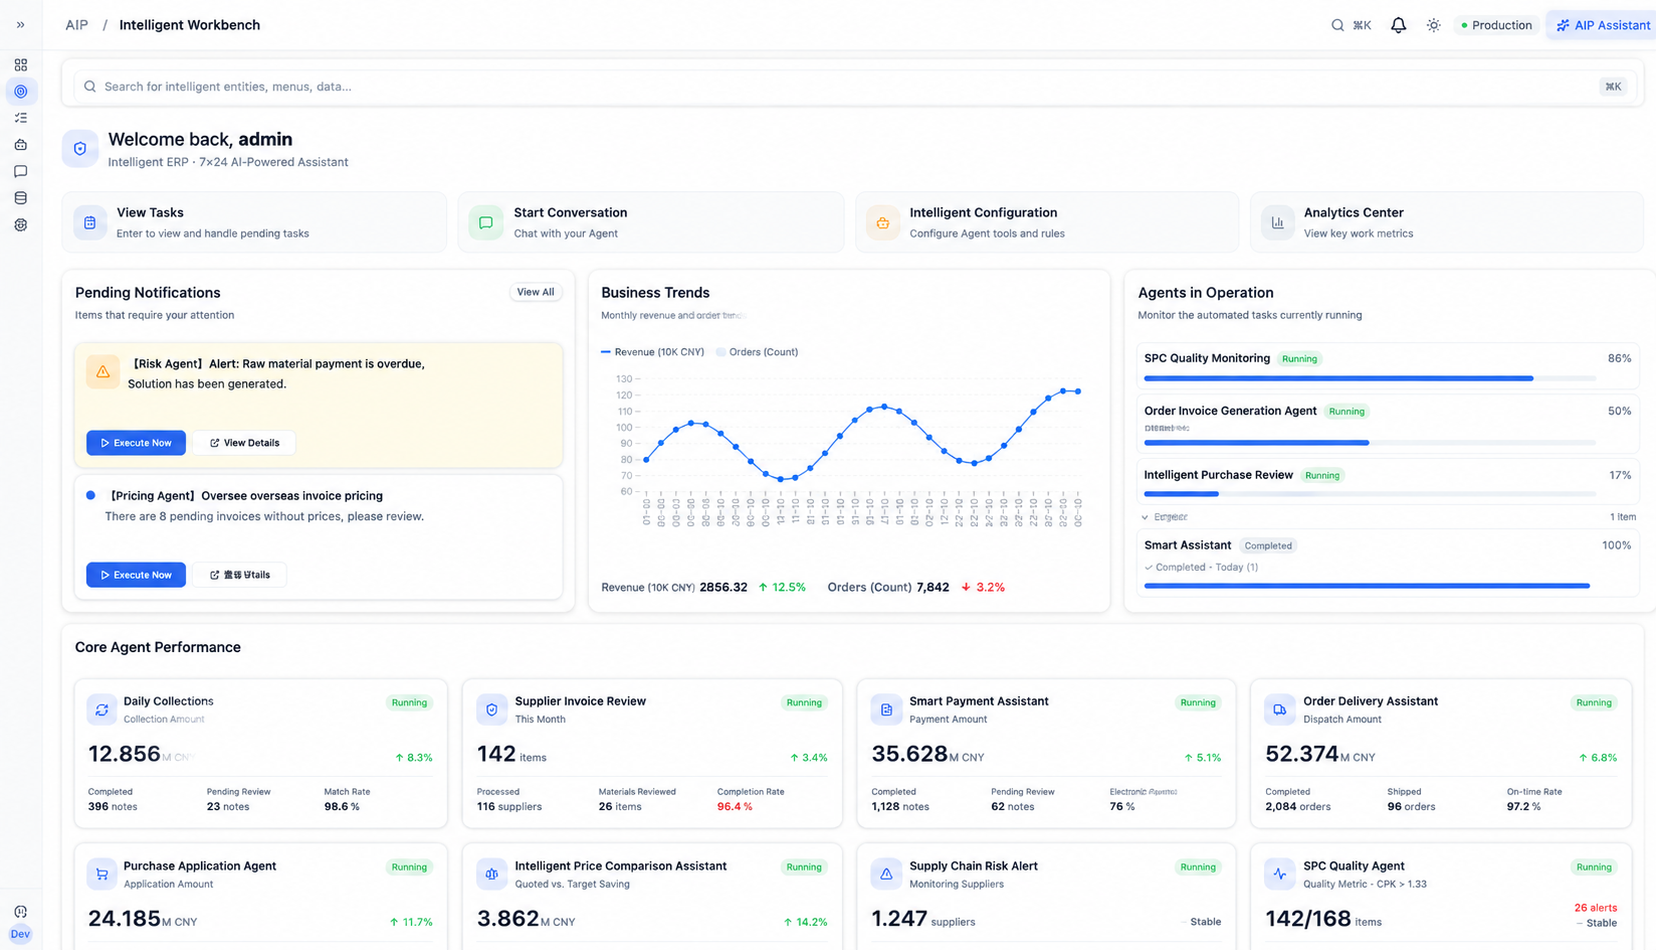Image resolution: width=1656 pixels, height=950 pixels.
Task: Open the Production environment selector
Action: click(x=1496, y=25)
